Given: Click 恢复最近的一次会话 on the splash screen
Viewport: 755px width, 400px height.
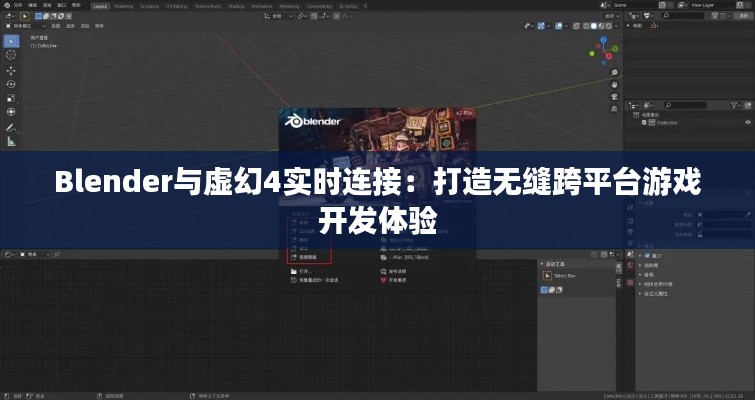Looking at the screenshot, I should coord(314,280).
